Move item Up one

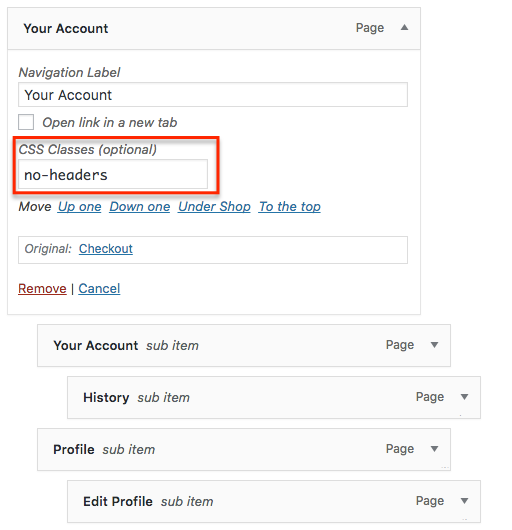(x=79, y=207)
